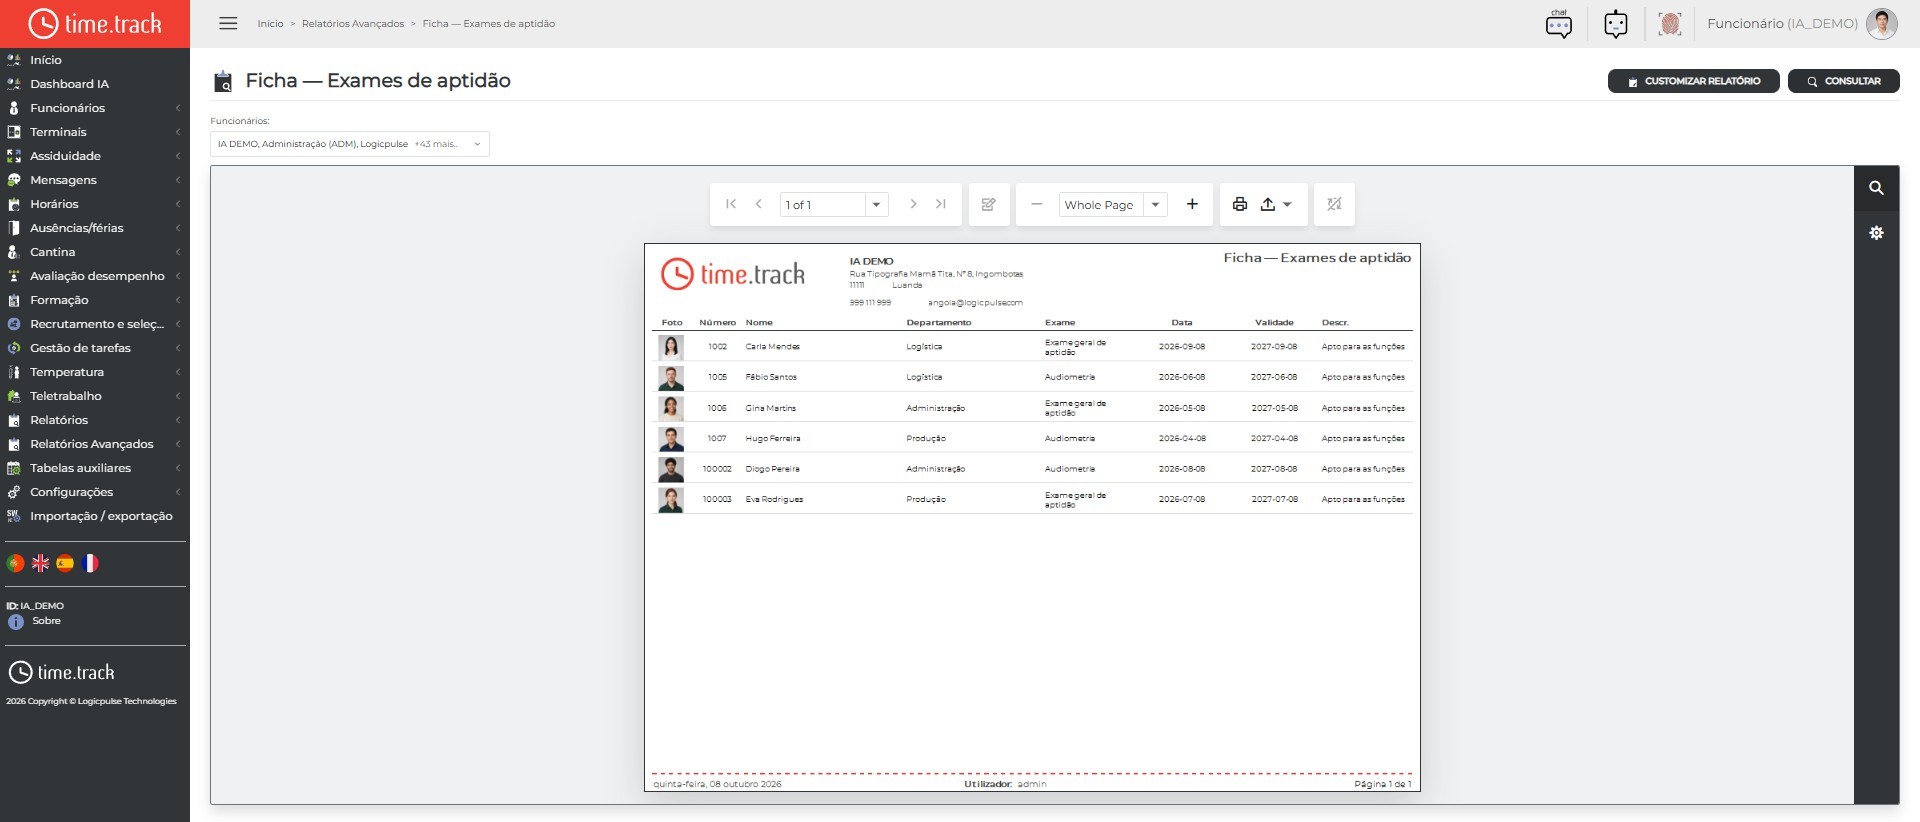Expand the Configurações sidebar menu
Viewport: 1920px width, 822px height.
[95, 492]
